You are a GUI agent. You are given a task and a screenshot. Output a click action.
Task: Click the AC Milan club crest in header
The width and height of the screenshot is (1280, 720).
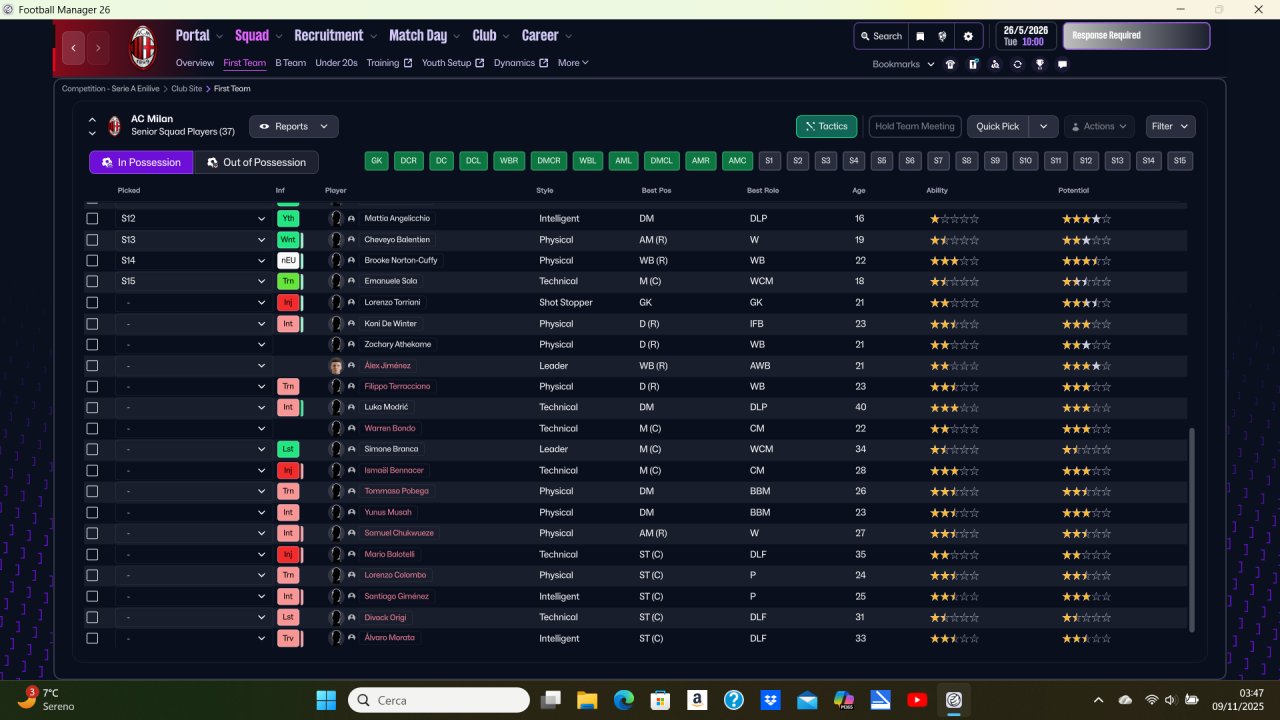(x=143, y=47)
